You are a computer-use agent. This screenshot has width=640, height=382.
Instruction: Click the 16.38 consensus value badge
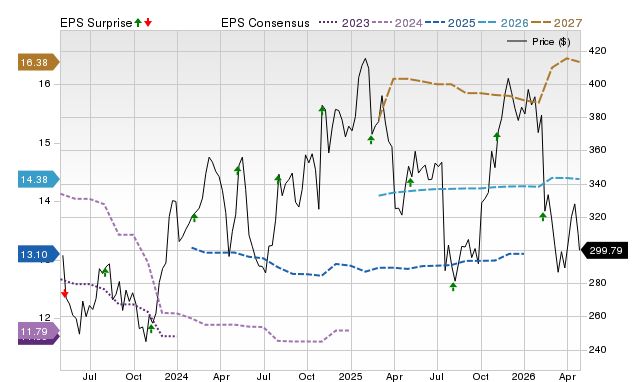point(39,62)
